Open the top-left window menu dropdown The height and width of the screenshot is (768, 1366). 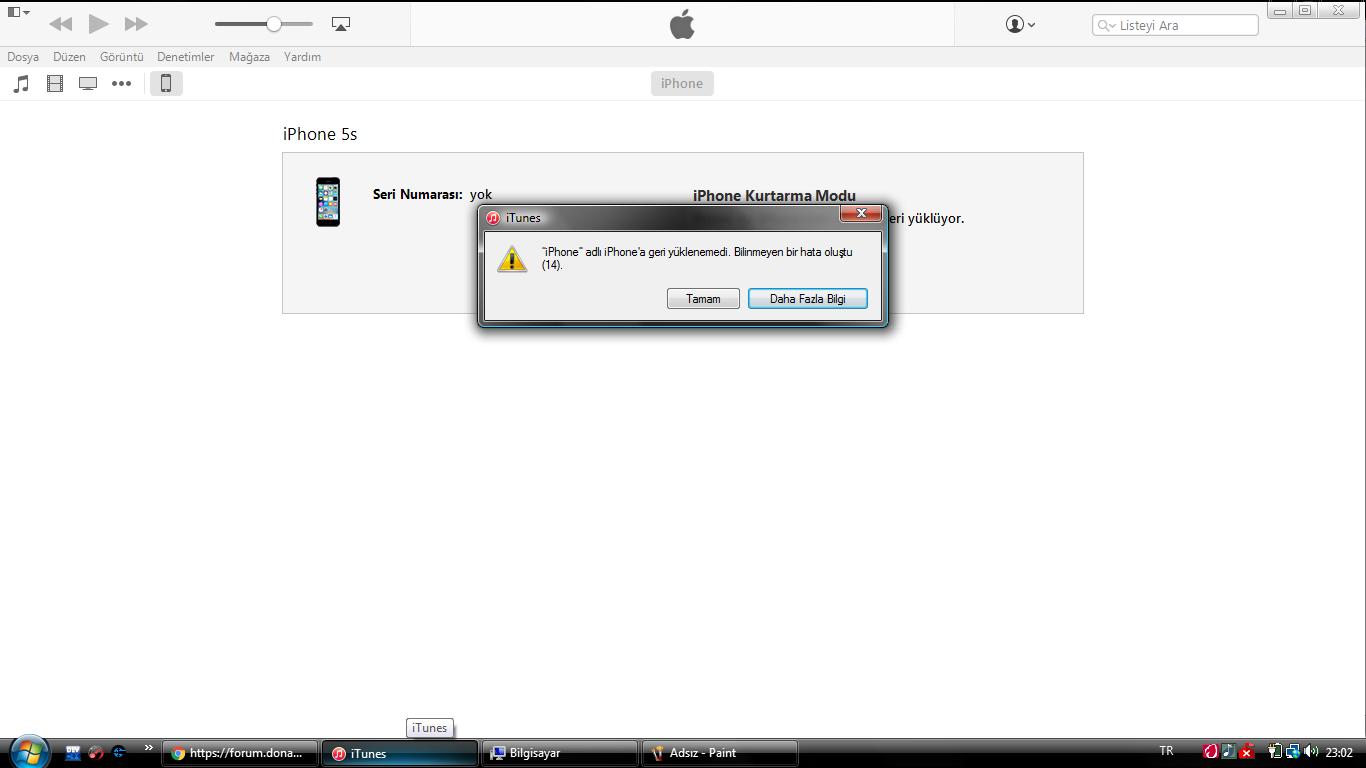pos(18,12)
